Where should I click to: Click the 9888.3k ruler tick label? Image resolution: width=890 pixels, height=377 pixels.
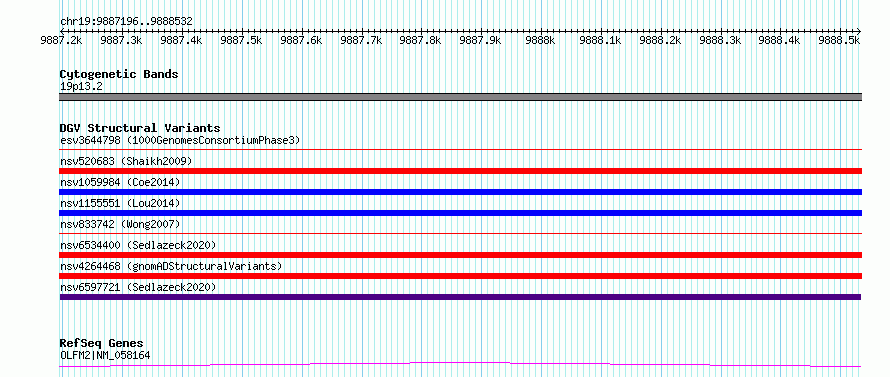click(720, 40)
